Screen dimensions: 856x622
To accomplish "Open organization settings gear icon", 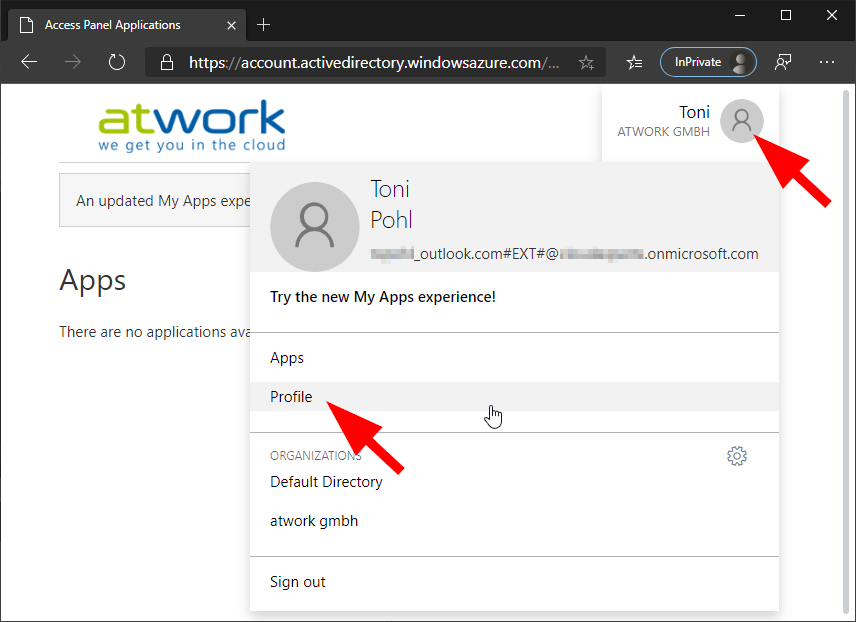I will coord(737,456).
